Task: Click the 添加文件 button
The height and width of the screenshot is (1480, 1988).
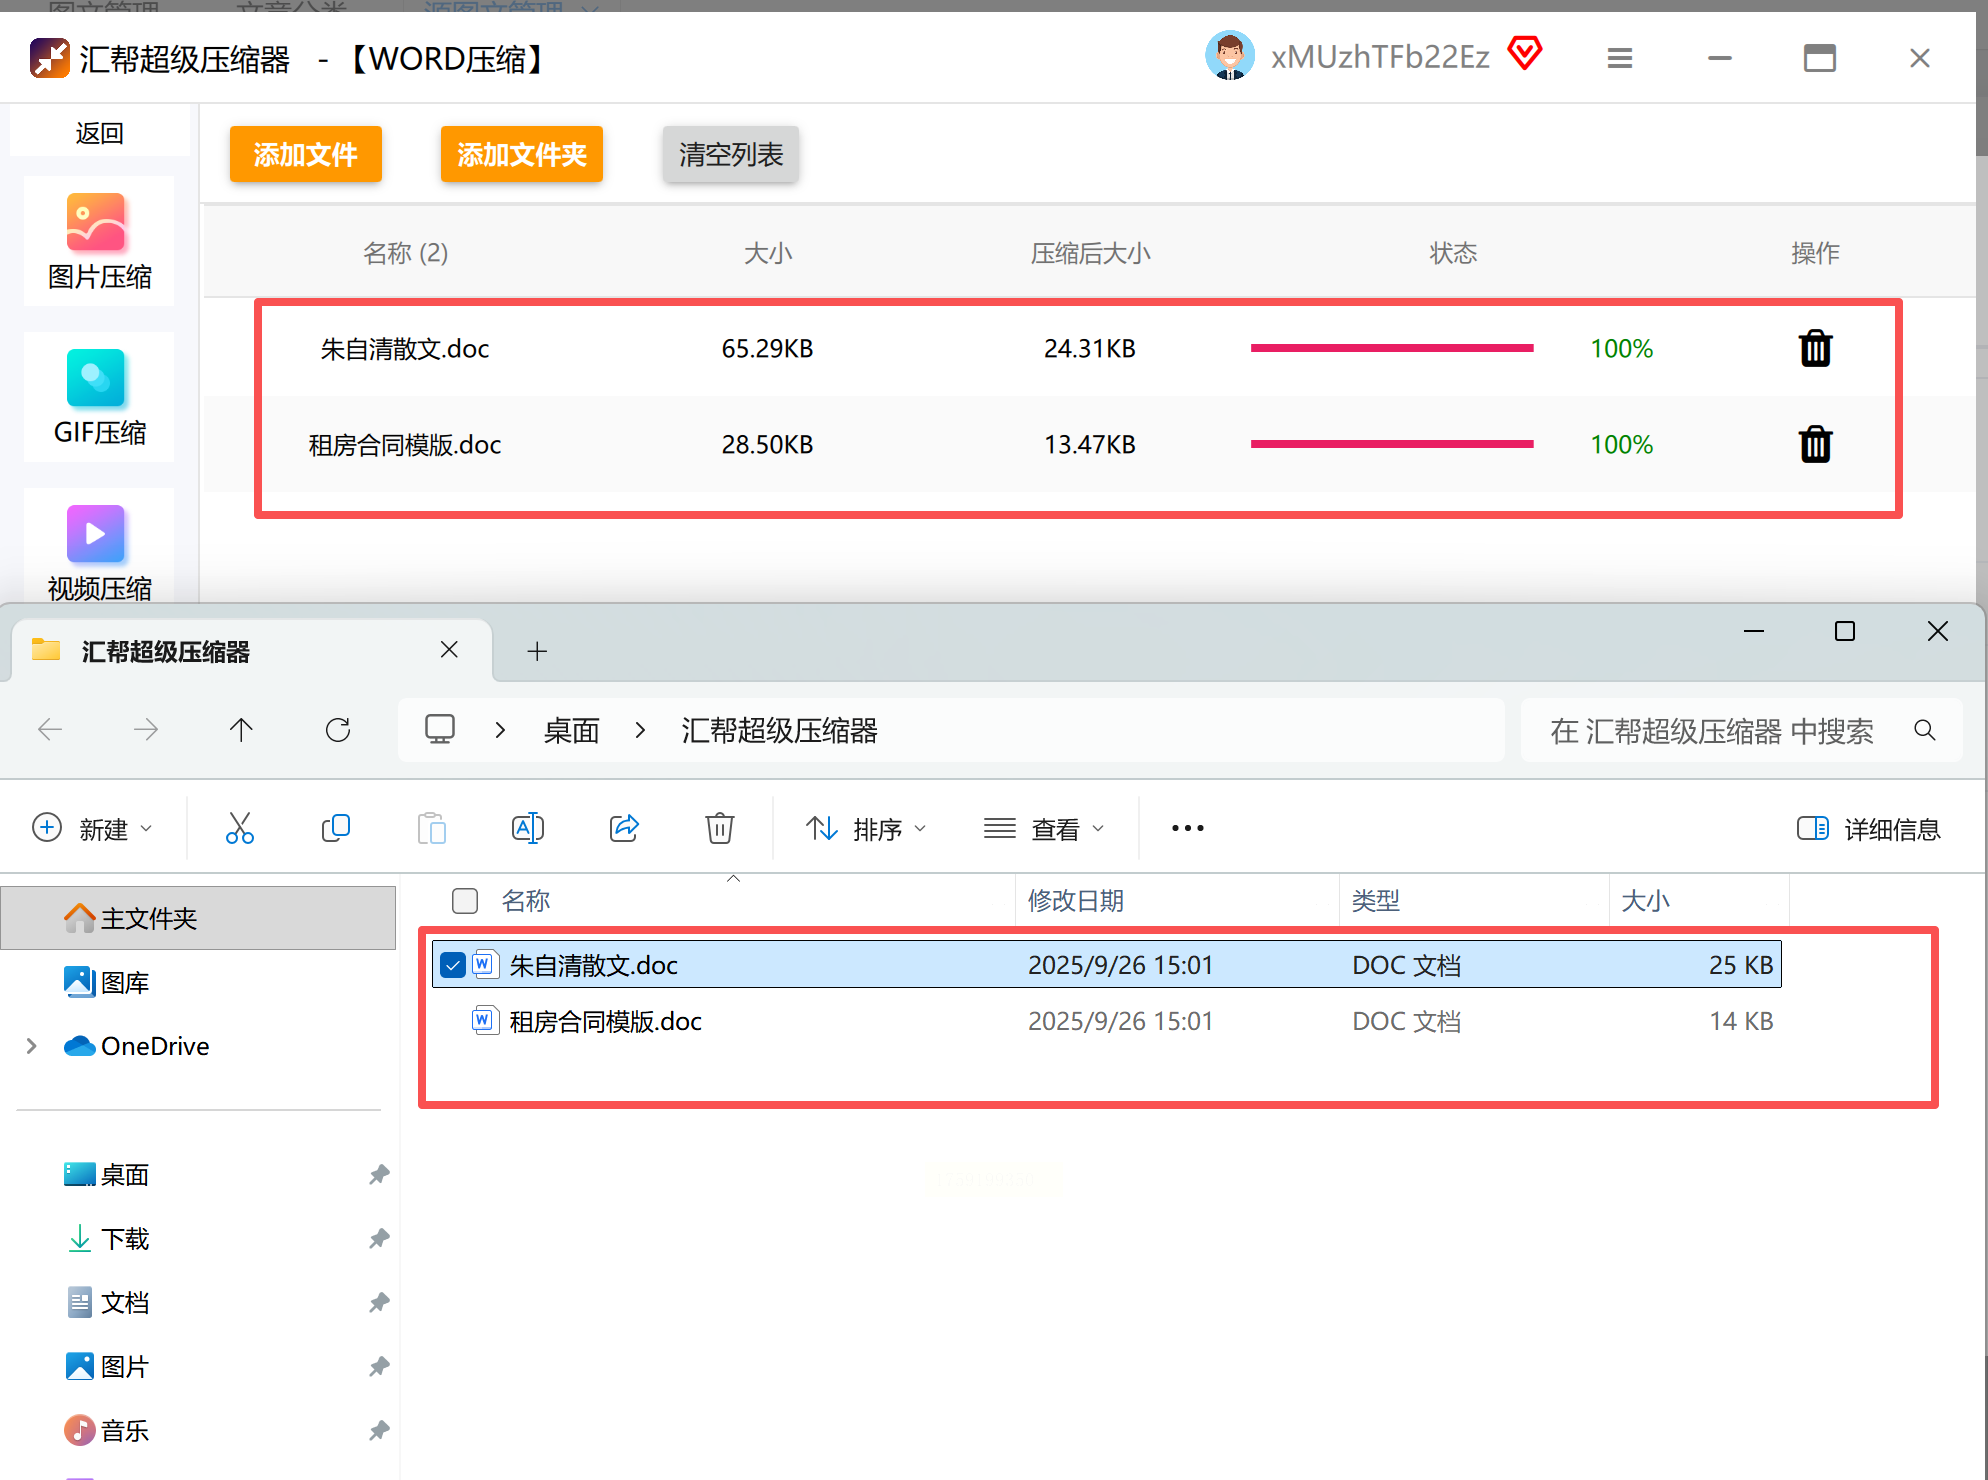Action: pos(306,154)
